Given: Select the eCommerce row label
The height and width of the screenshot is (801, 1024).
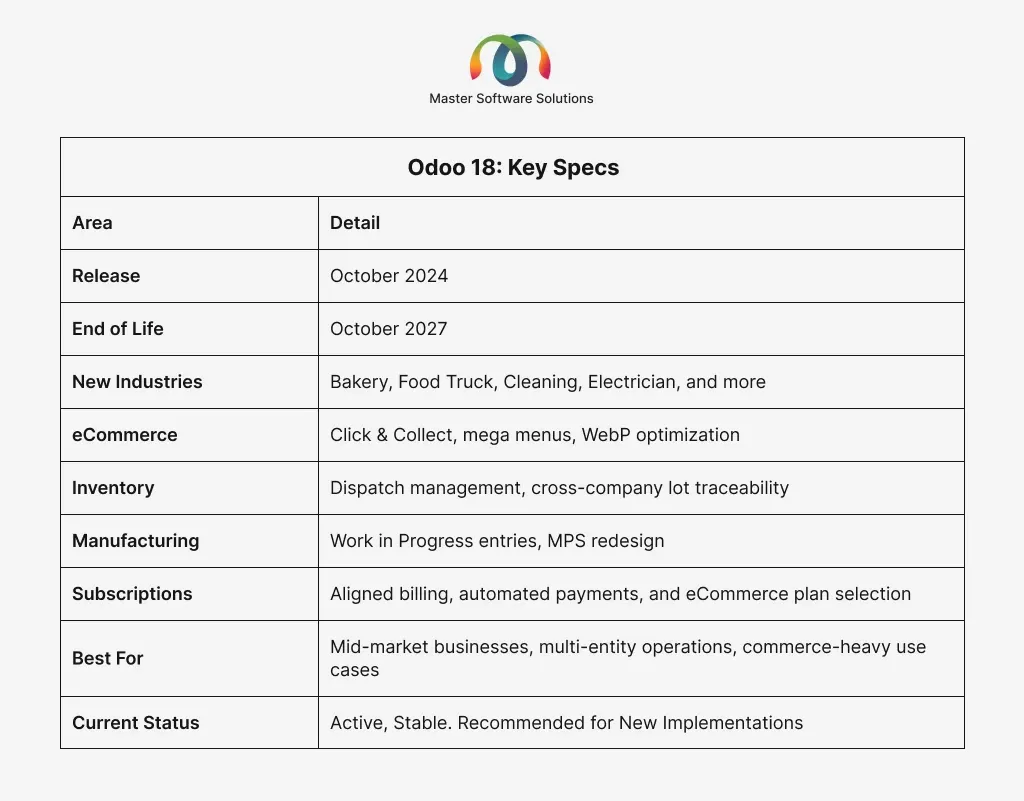Looking at the screenshot, I should tap(125, 435).
